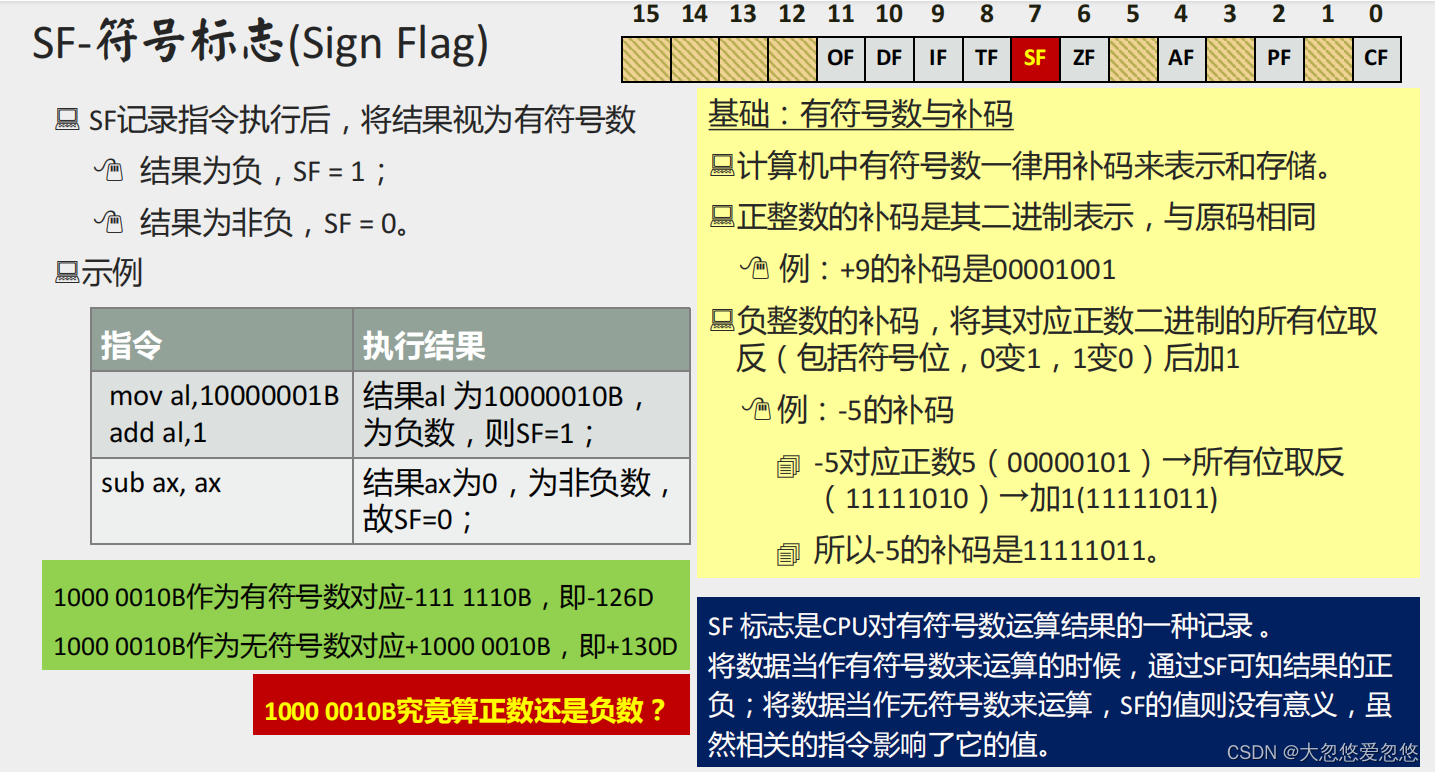Click the result cell "结果al 为10000010B，为负数，则SF=1"

pos(521,415)
